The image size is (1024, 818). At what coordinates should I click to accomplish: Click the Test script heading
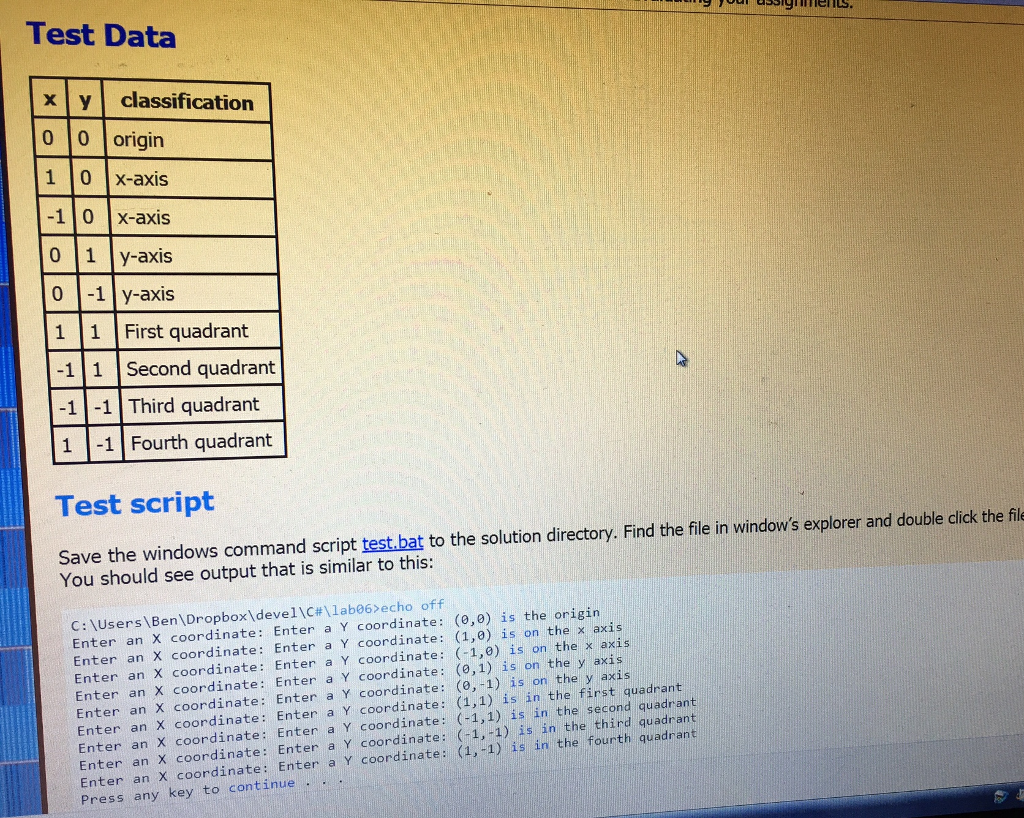[134, 505]
